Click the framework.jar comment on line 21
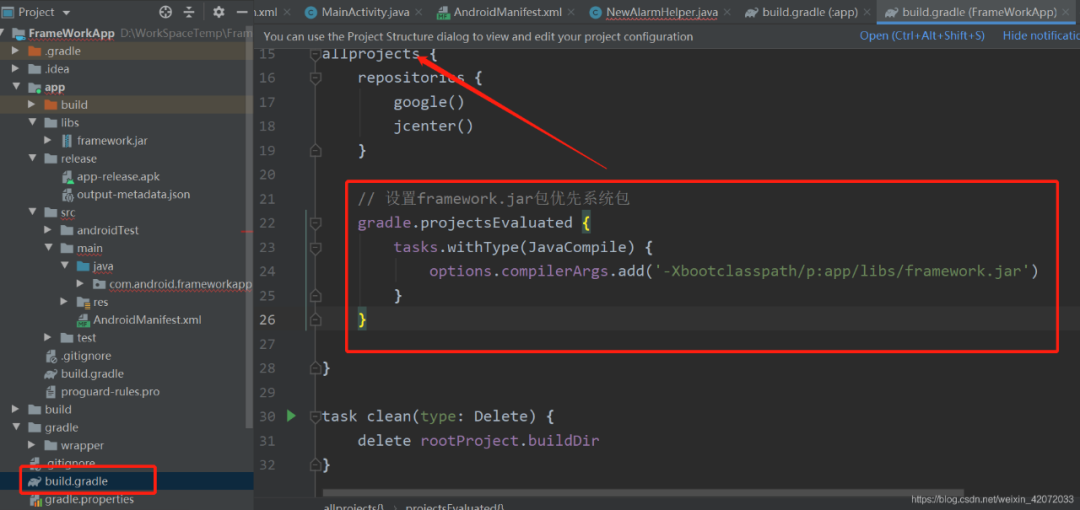The height and width of the screenshot is (510, 1080). tap(494, 198)
